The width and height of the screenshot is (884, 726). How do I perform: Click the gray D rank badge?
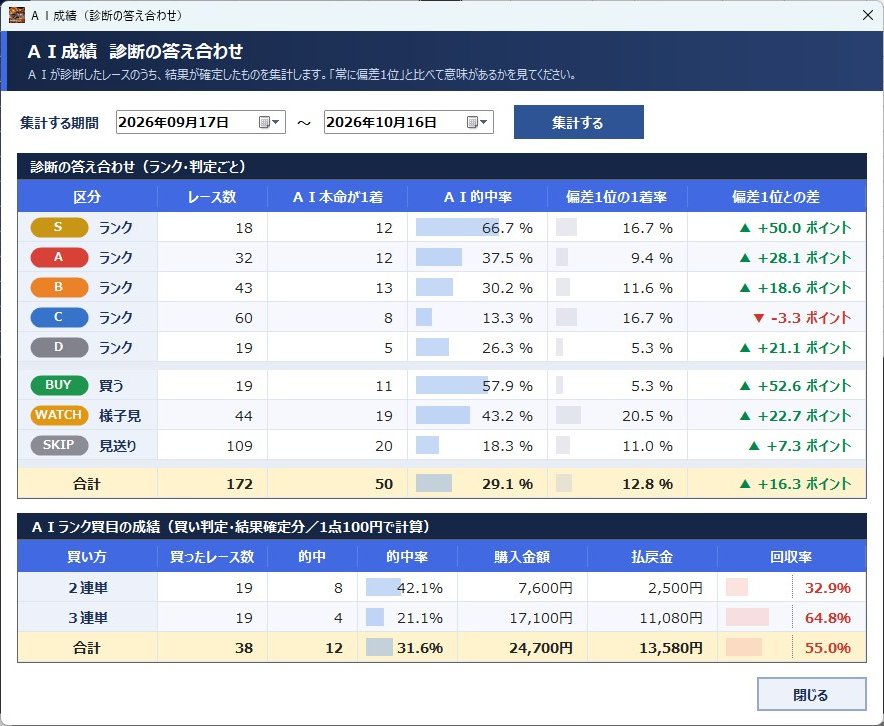click(x=59, y=347)
